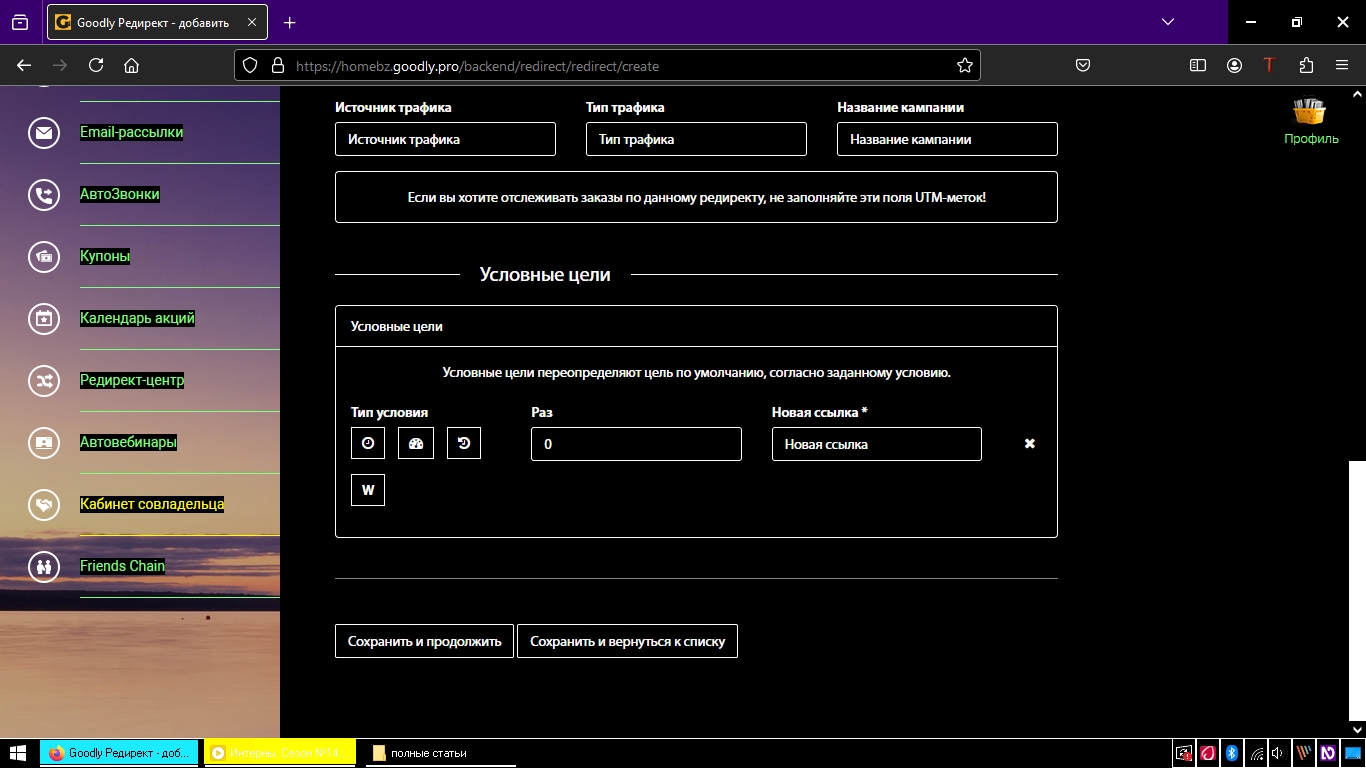Click the Редирект-центр shuffle icon
The width and height of the screenshot is (1366, 768).
tap(44, 381)
